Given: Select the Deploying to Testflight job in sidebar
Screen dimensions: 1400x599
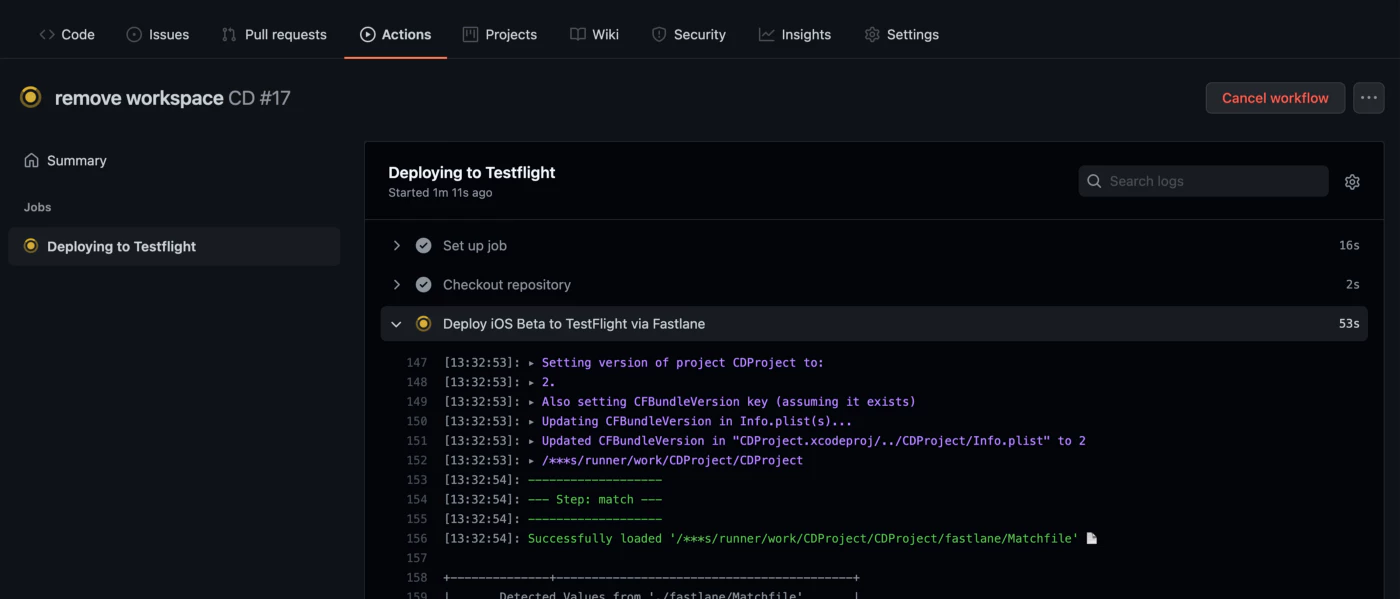Looking at the screenshot, I should [x=120, y=246].
